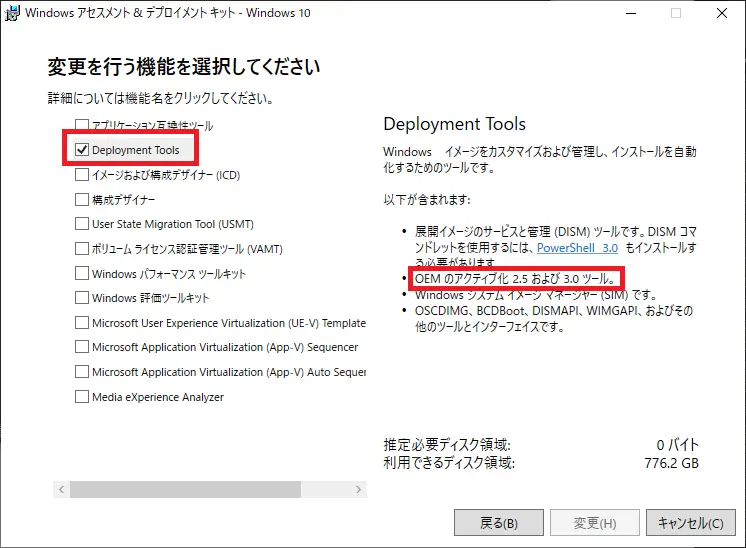Click the キャンセル(C) cancel button
Viewport: 746px width, 548px height.
pos(691,523)
